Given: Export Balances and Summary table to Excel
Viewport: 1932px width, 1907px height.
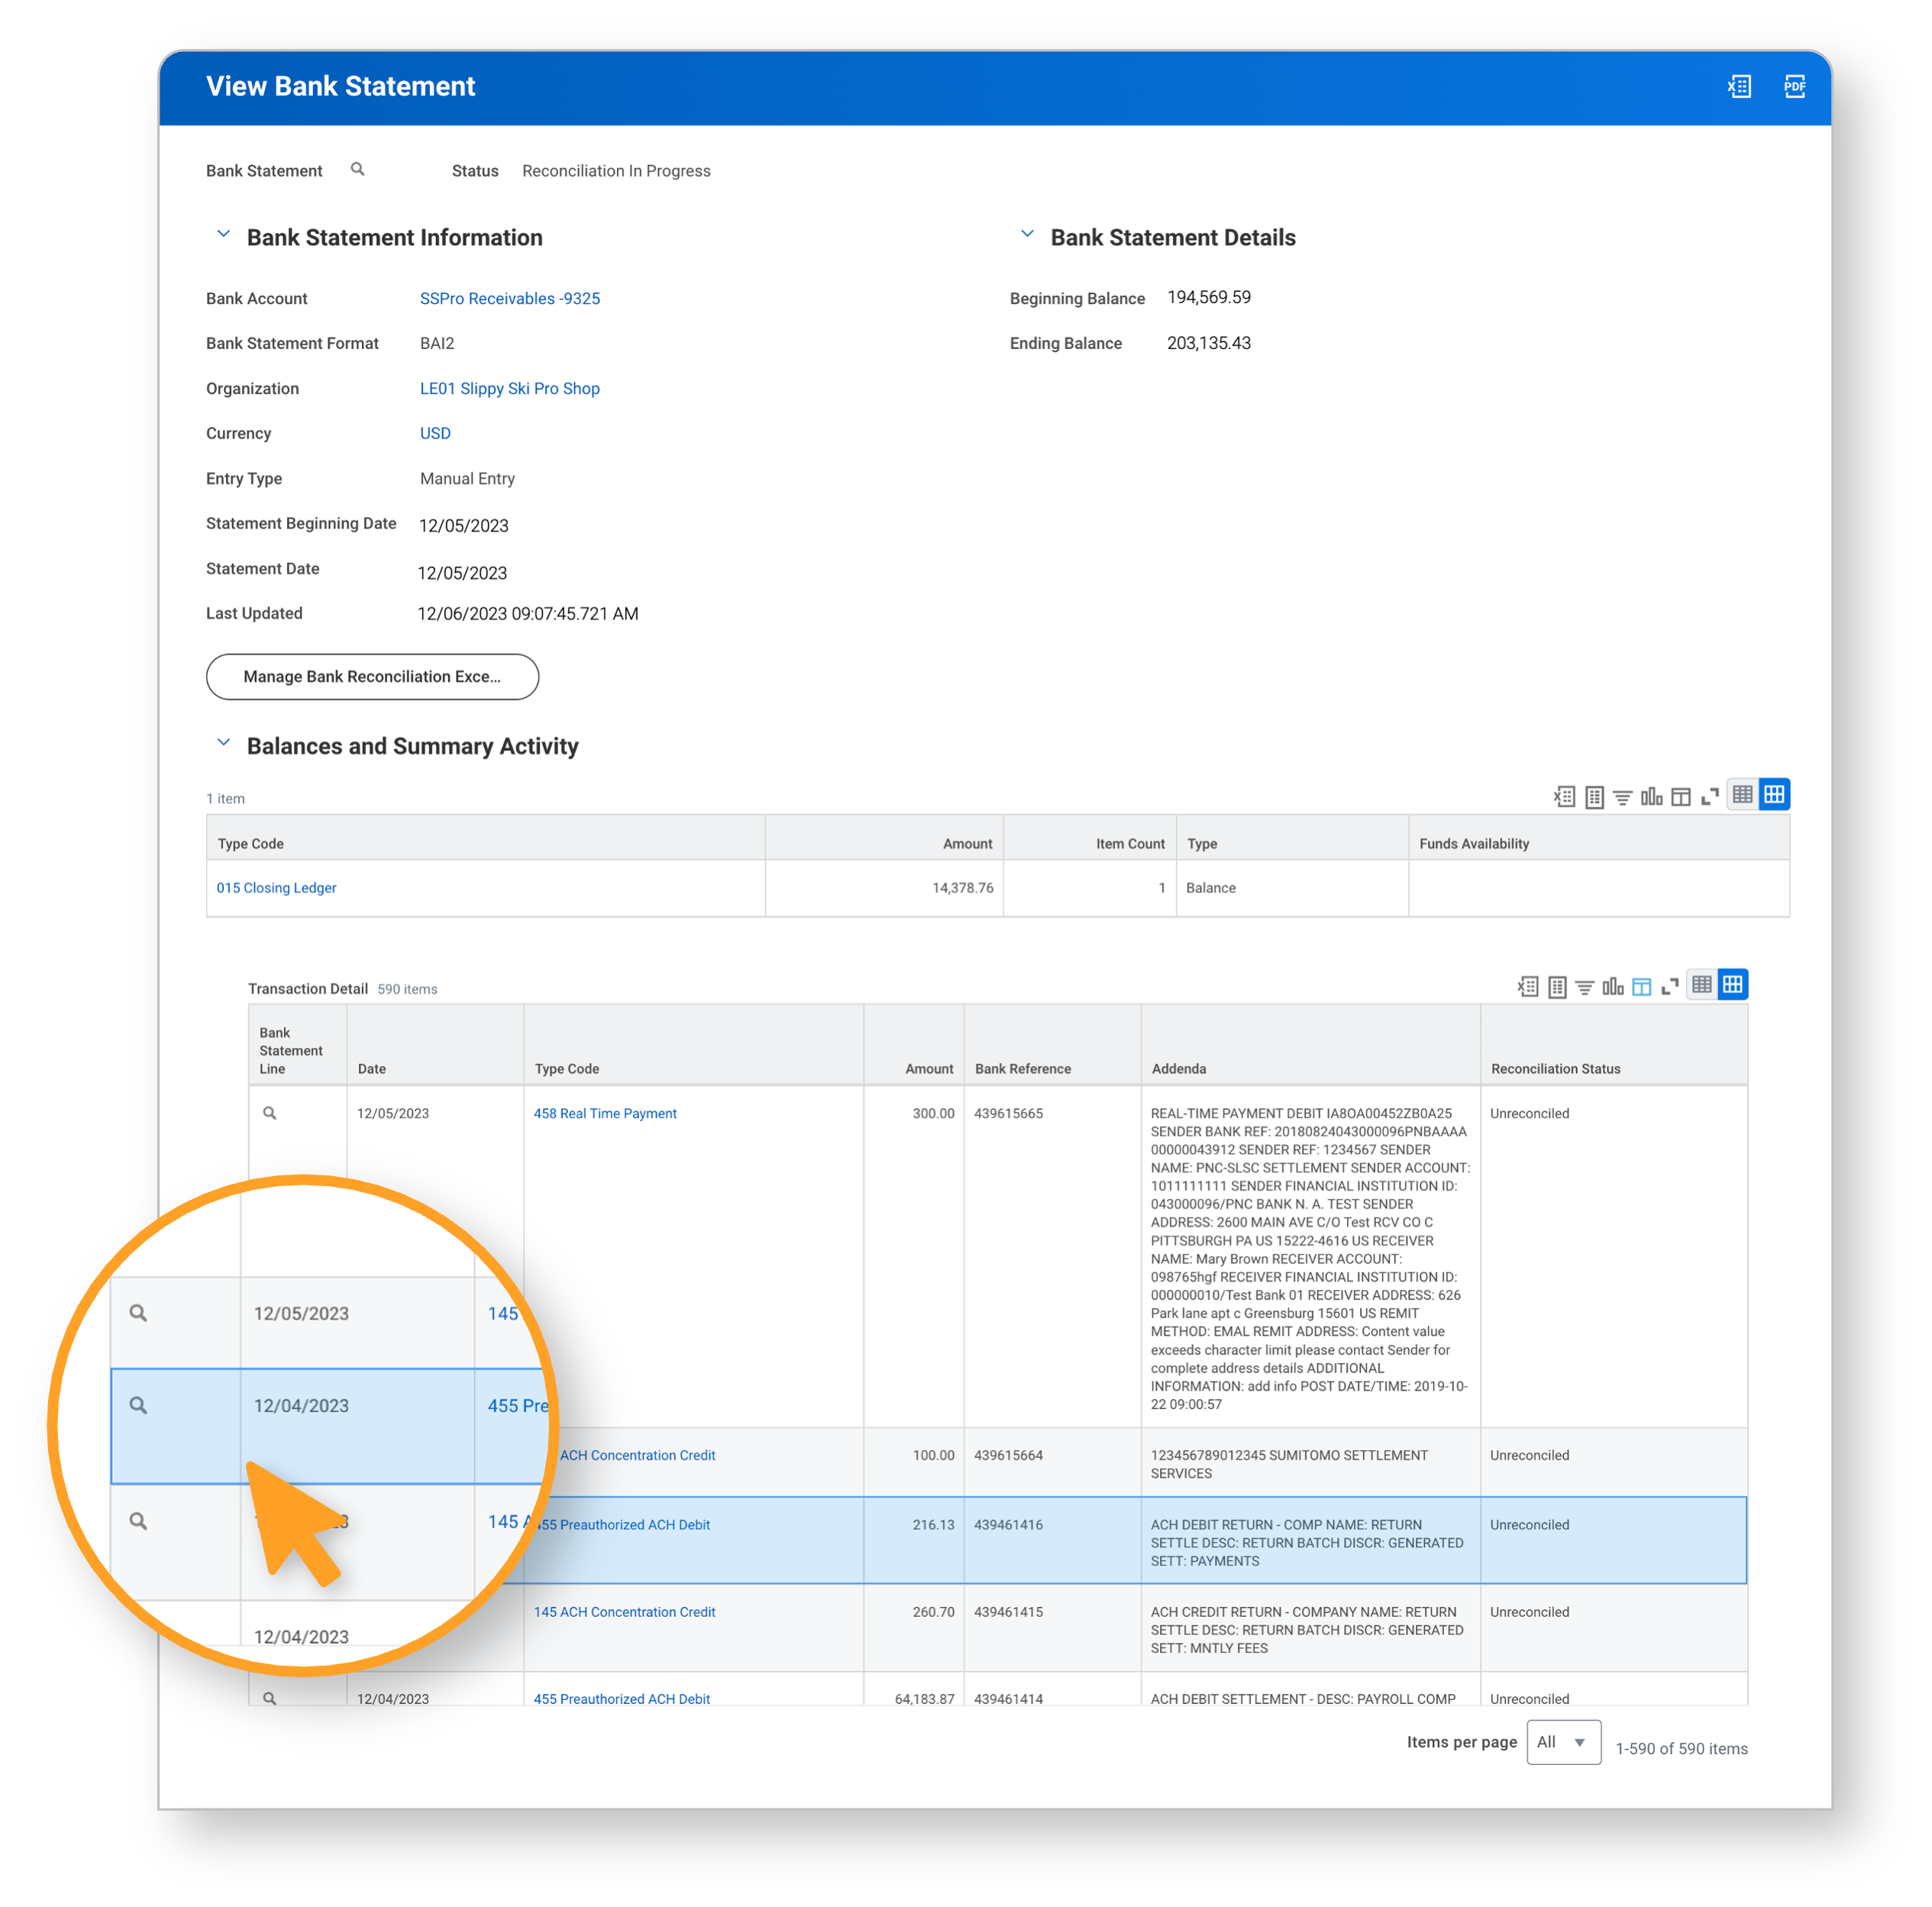Looking at the screenshot, I should pos(1565,797).
